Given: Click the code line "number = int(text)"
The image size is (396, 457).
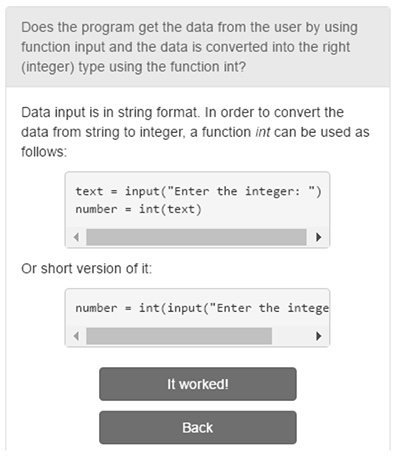Looking at the screenshot, I should (x=139, y=209).
